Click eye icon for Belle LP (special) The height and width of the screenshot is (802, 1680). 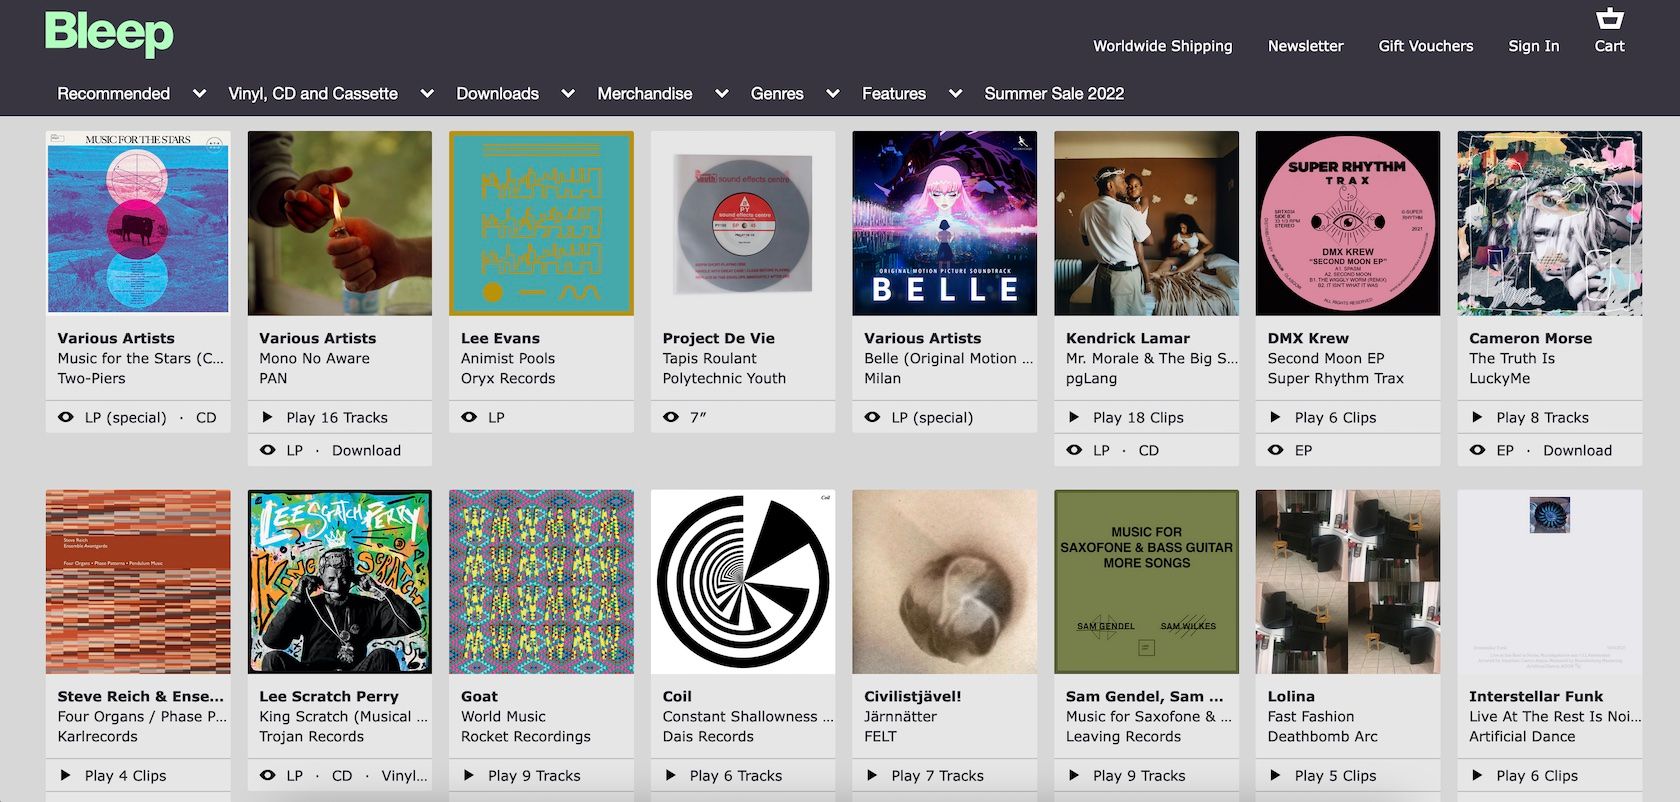[872, 417]
